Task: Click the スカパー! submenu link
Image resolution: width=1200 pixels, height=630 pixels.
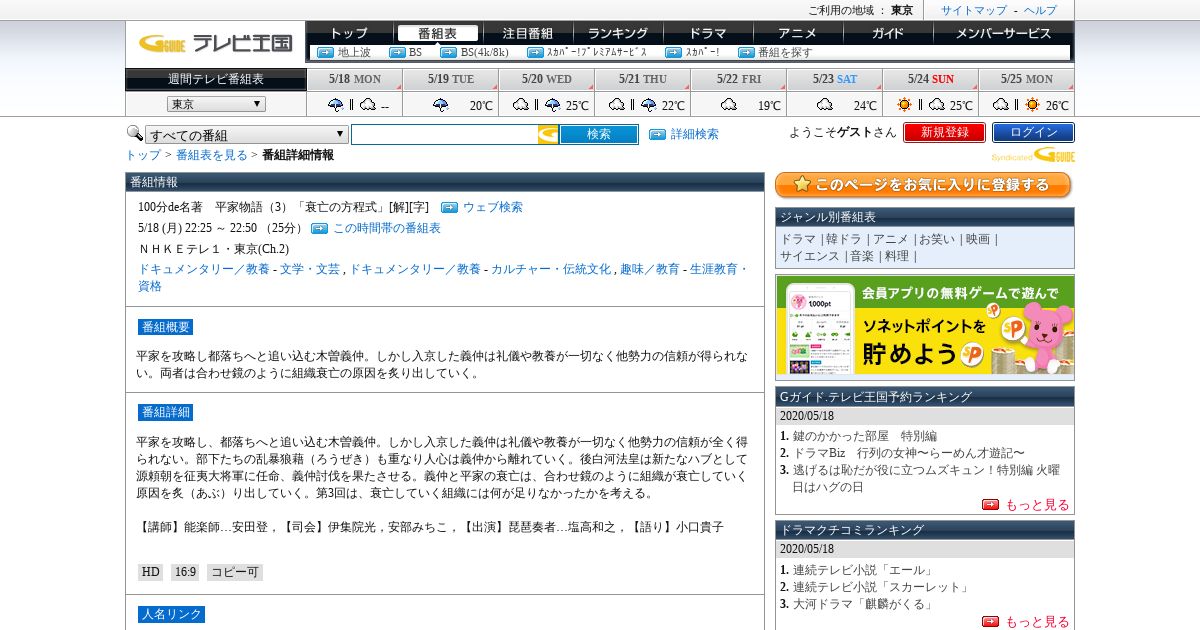Action: [x=702, y=52]
